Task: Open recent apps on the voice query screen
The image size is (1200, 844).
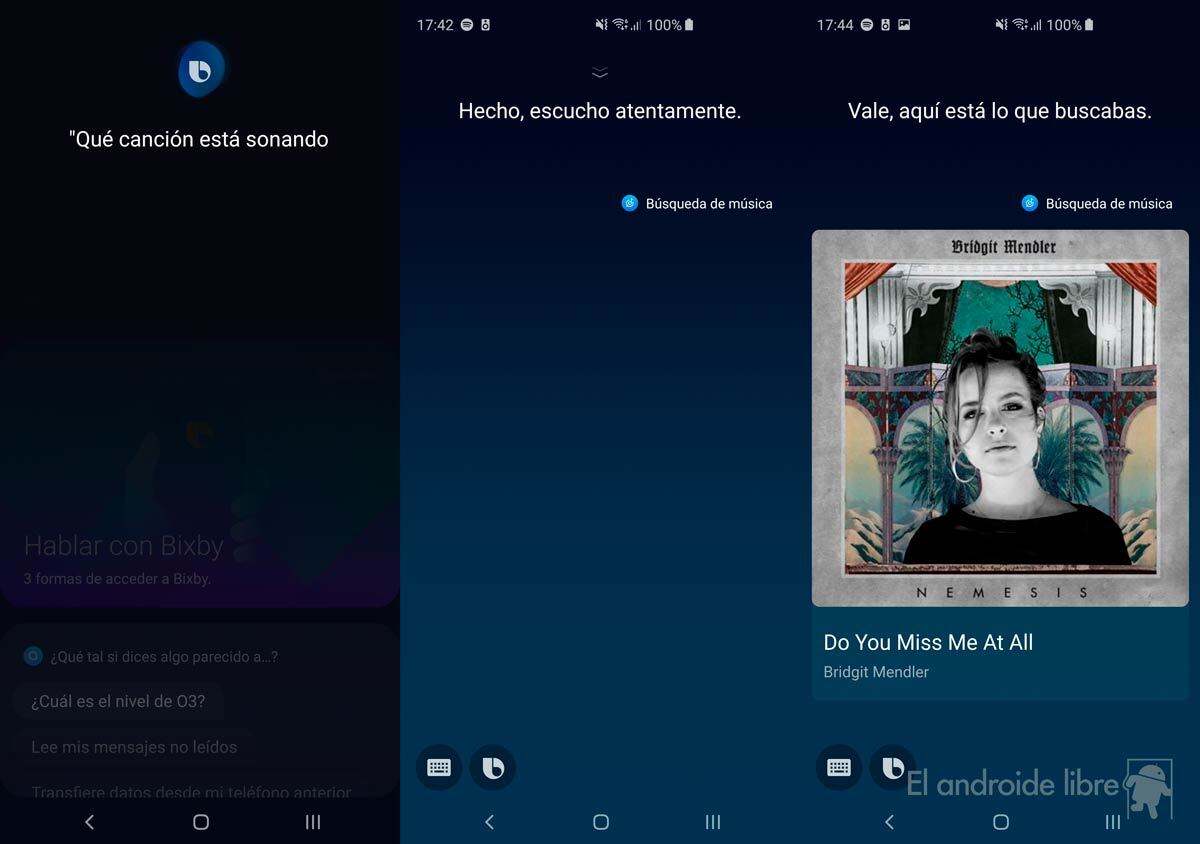Action: [x=312, y=821]
